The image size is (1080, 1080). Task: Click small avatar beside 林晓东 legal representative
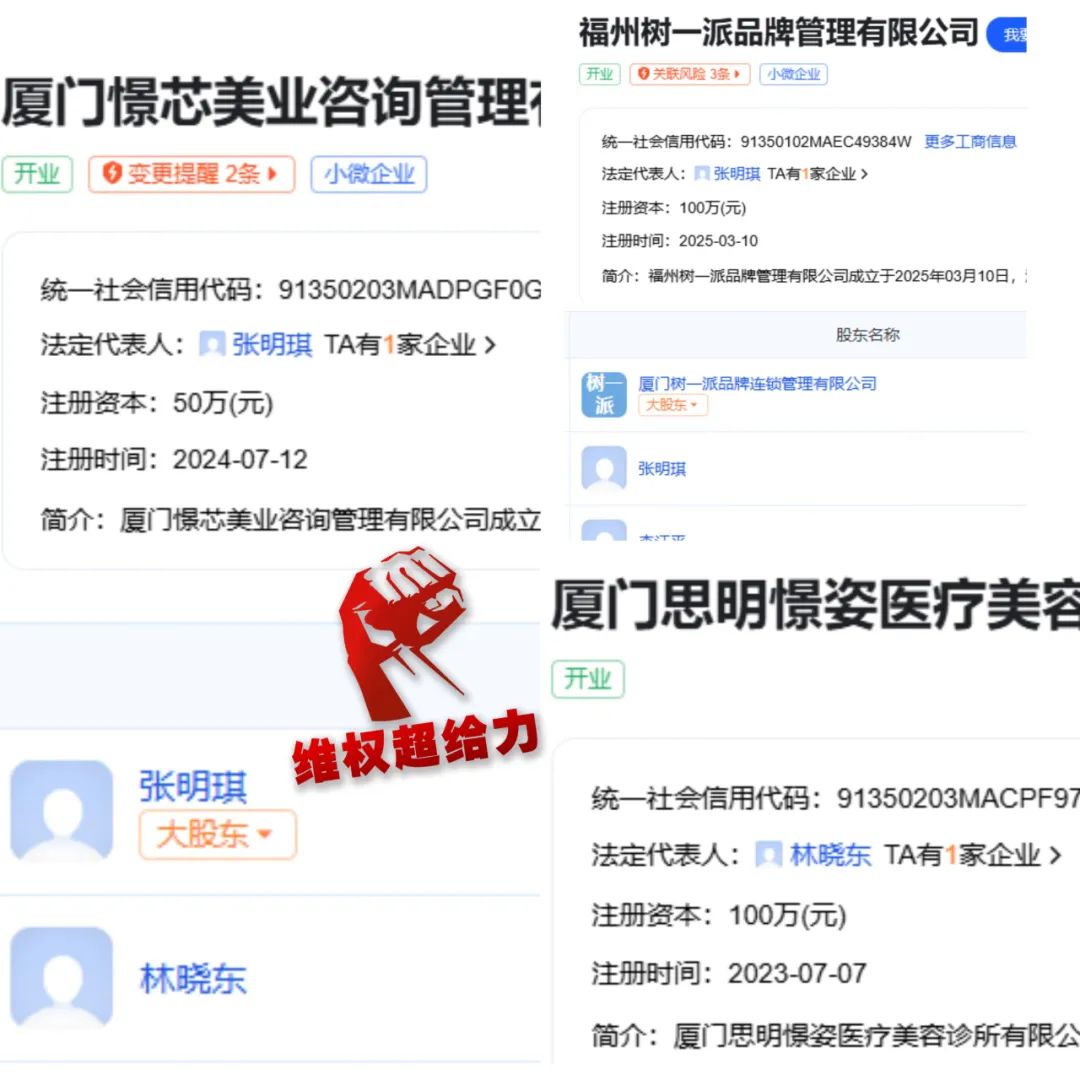(769, 855)
